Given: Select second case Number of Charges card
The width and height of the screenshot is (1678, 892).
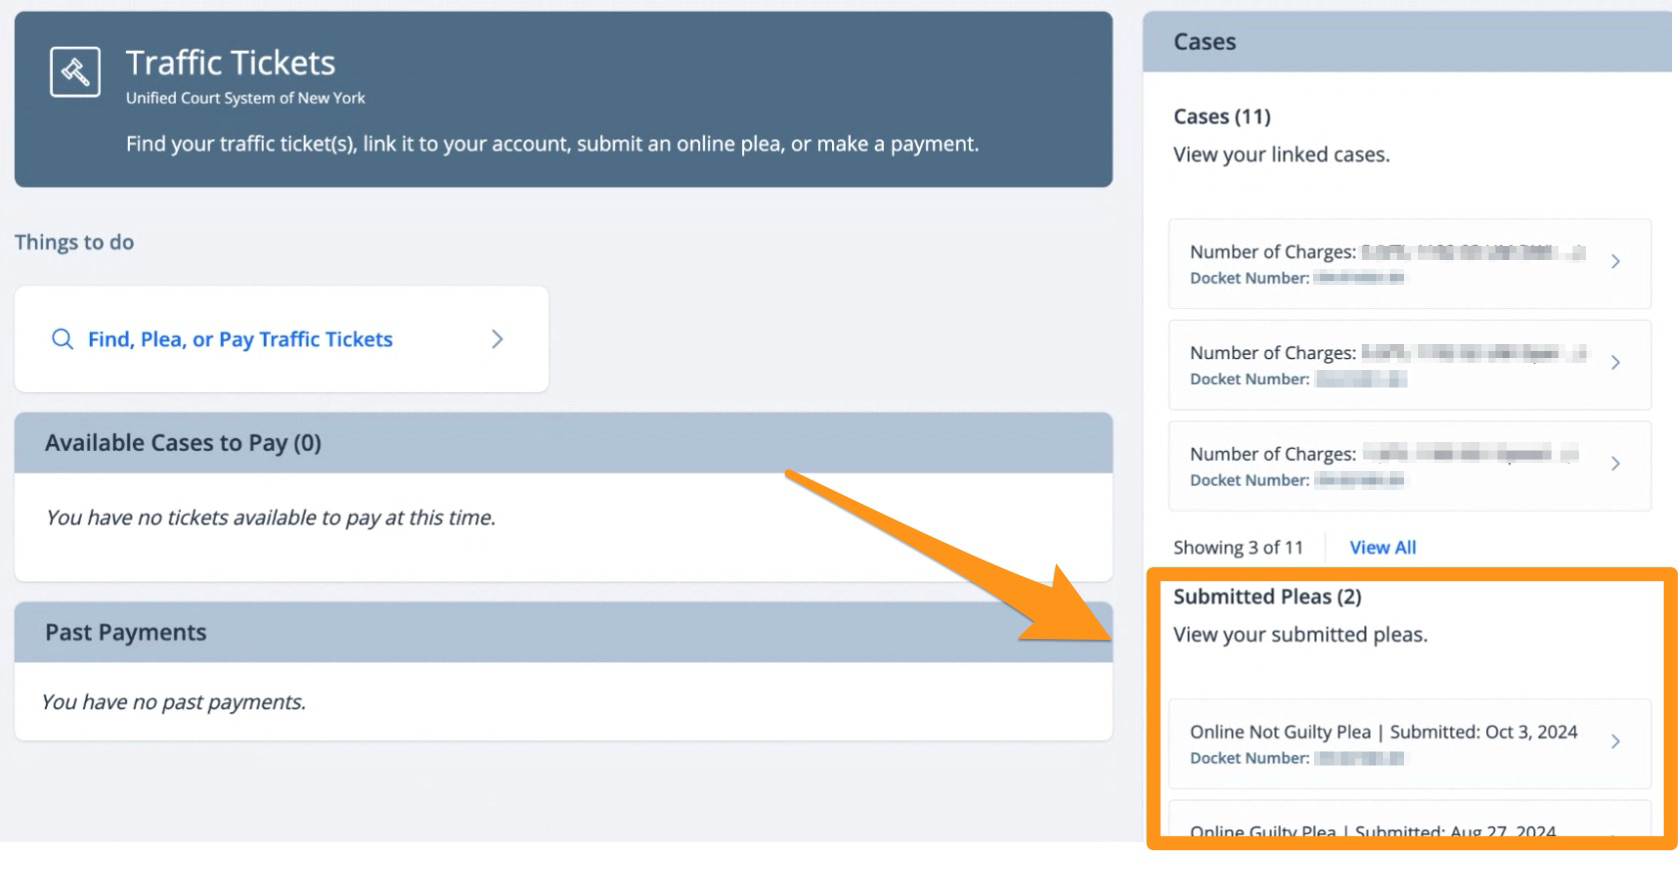Looking at the screenshot, I should tap(1409, 365).
